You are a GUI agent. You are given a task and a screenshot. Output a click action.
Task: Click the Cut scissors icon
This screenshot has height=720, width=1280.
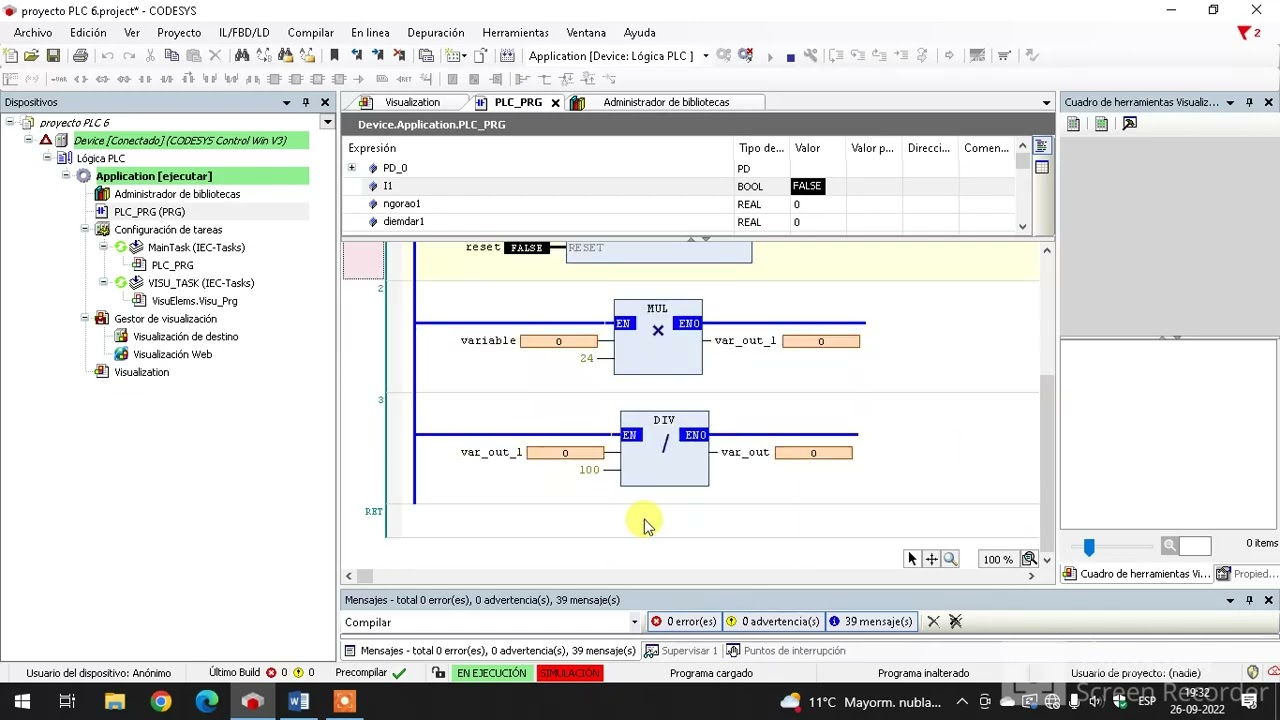coord(150,56)
